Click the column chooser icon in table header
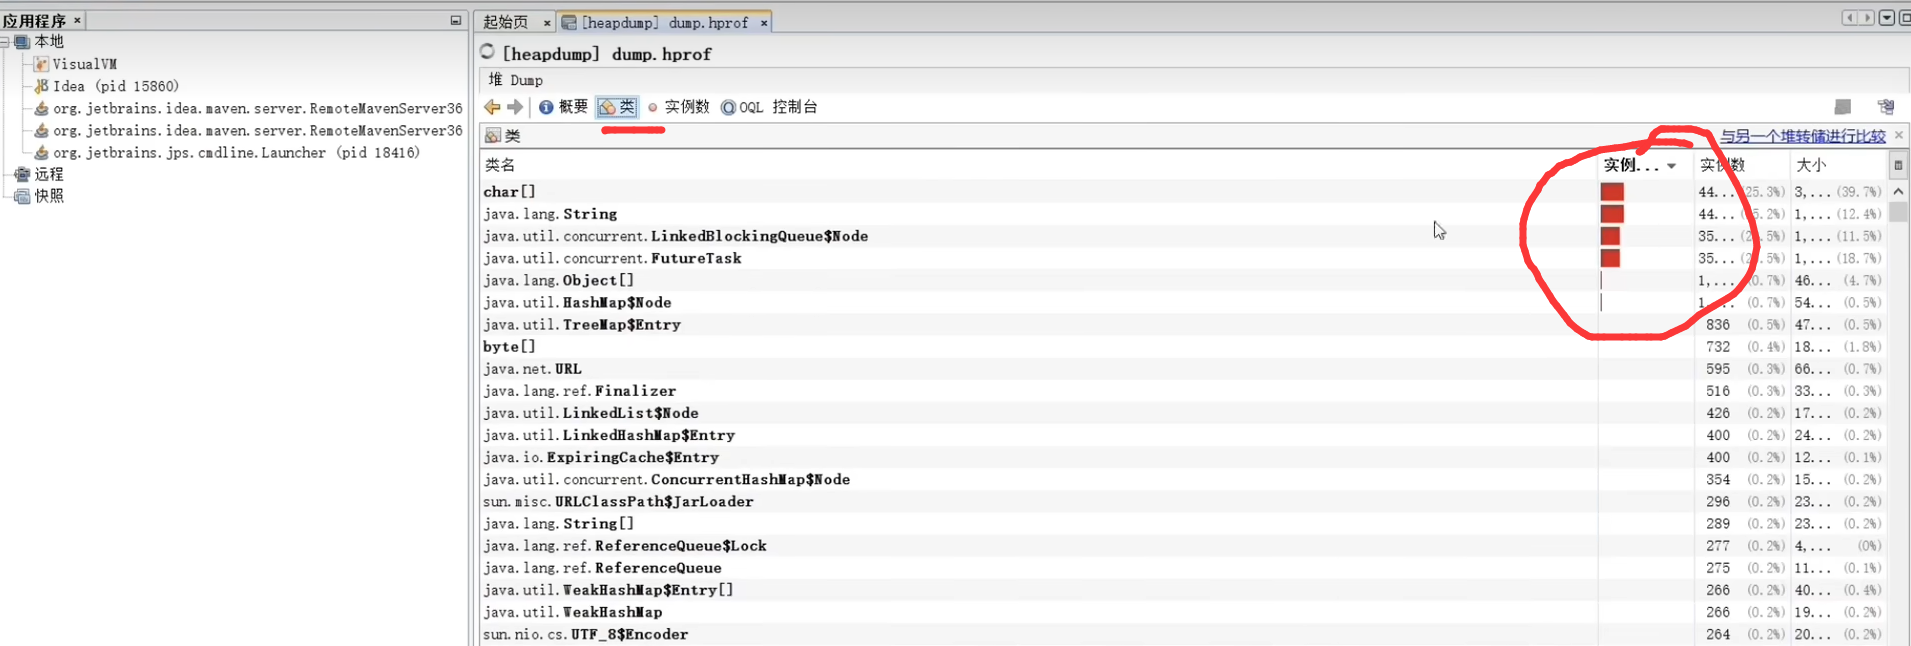Screen dimensions: 1911x646 1897,165
